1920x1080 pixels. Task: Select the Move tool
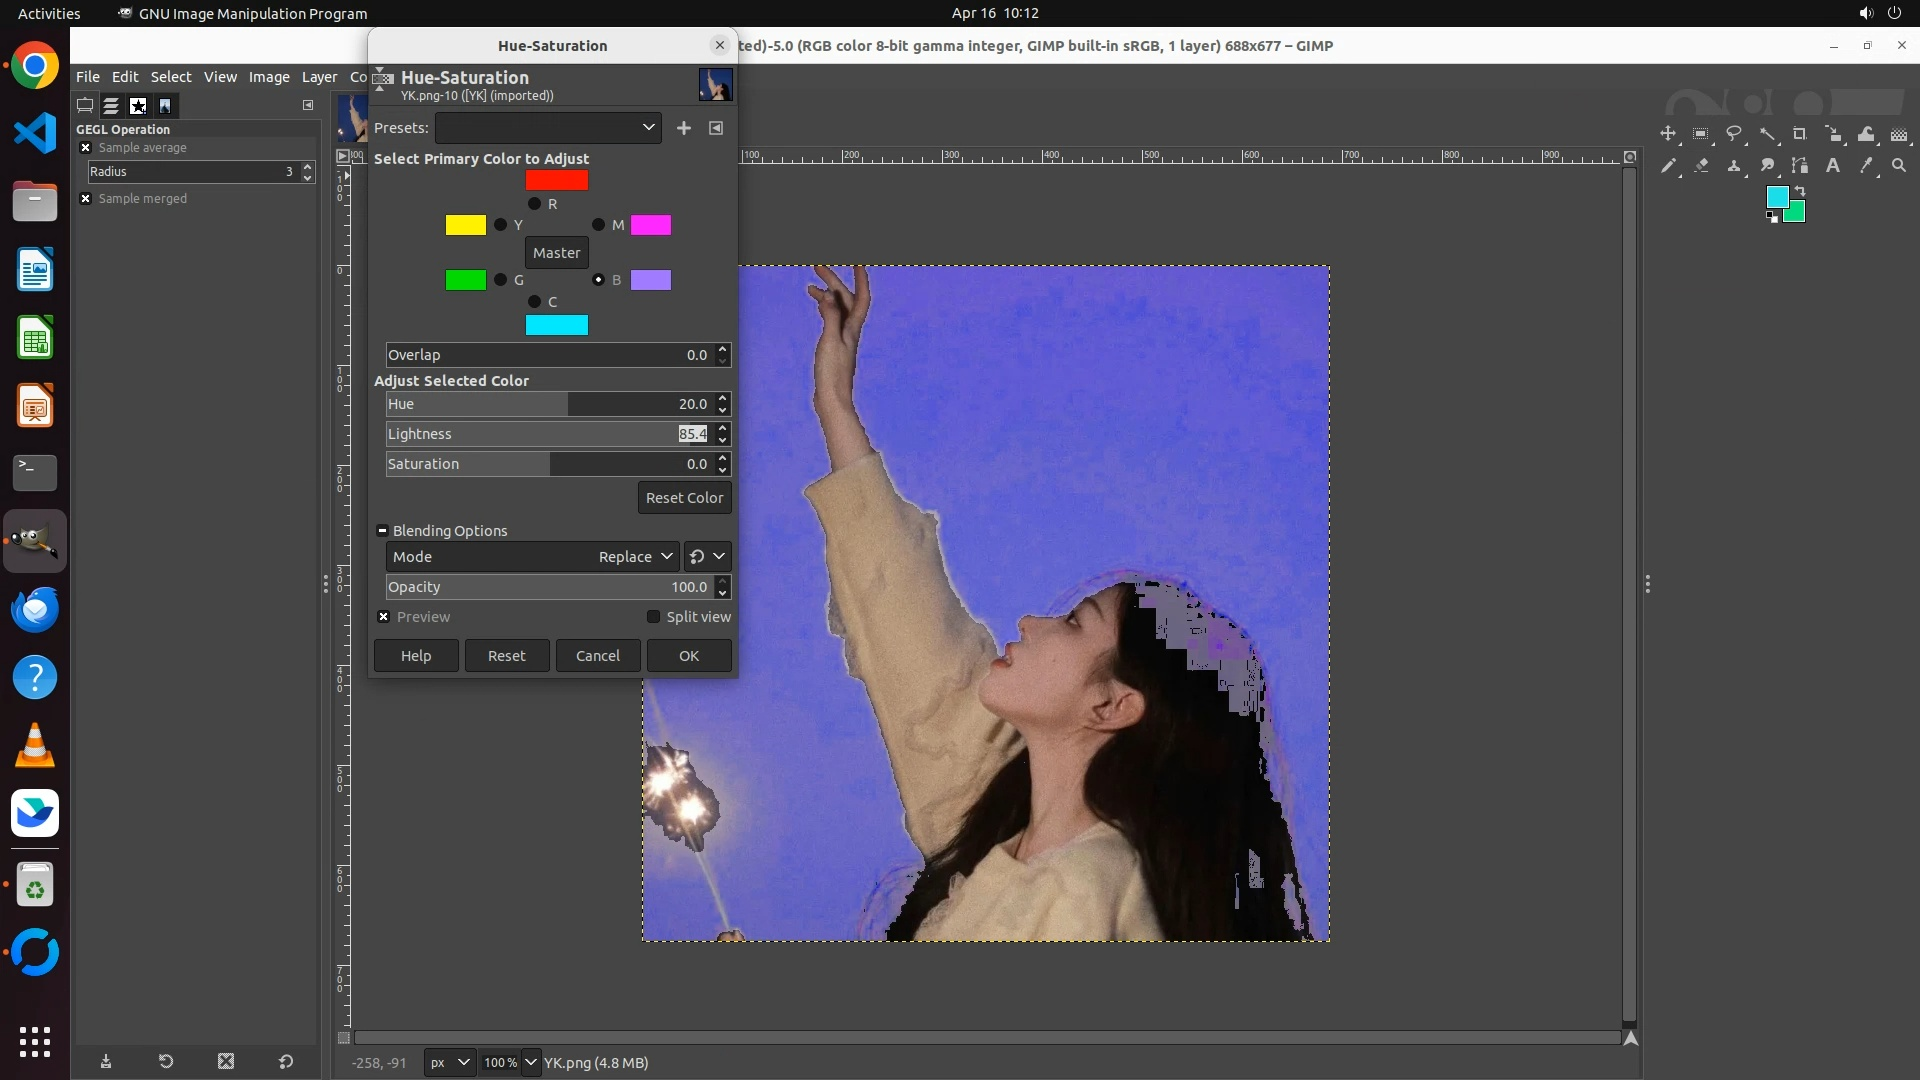[x=1667, y=134]
